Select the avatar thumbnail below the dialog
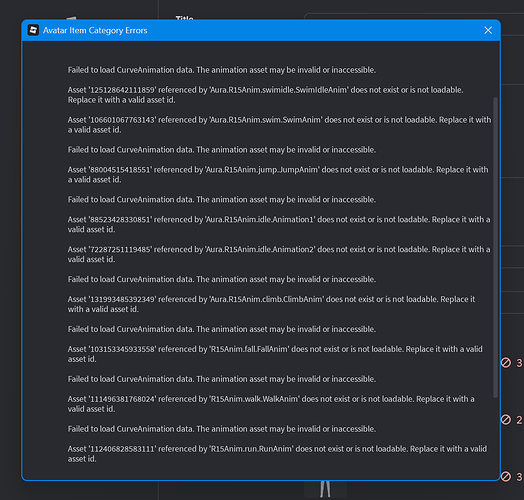This screenshot has height=500, width=524. [325, 489]
